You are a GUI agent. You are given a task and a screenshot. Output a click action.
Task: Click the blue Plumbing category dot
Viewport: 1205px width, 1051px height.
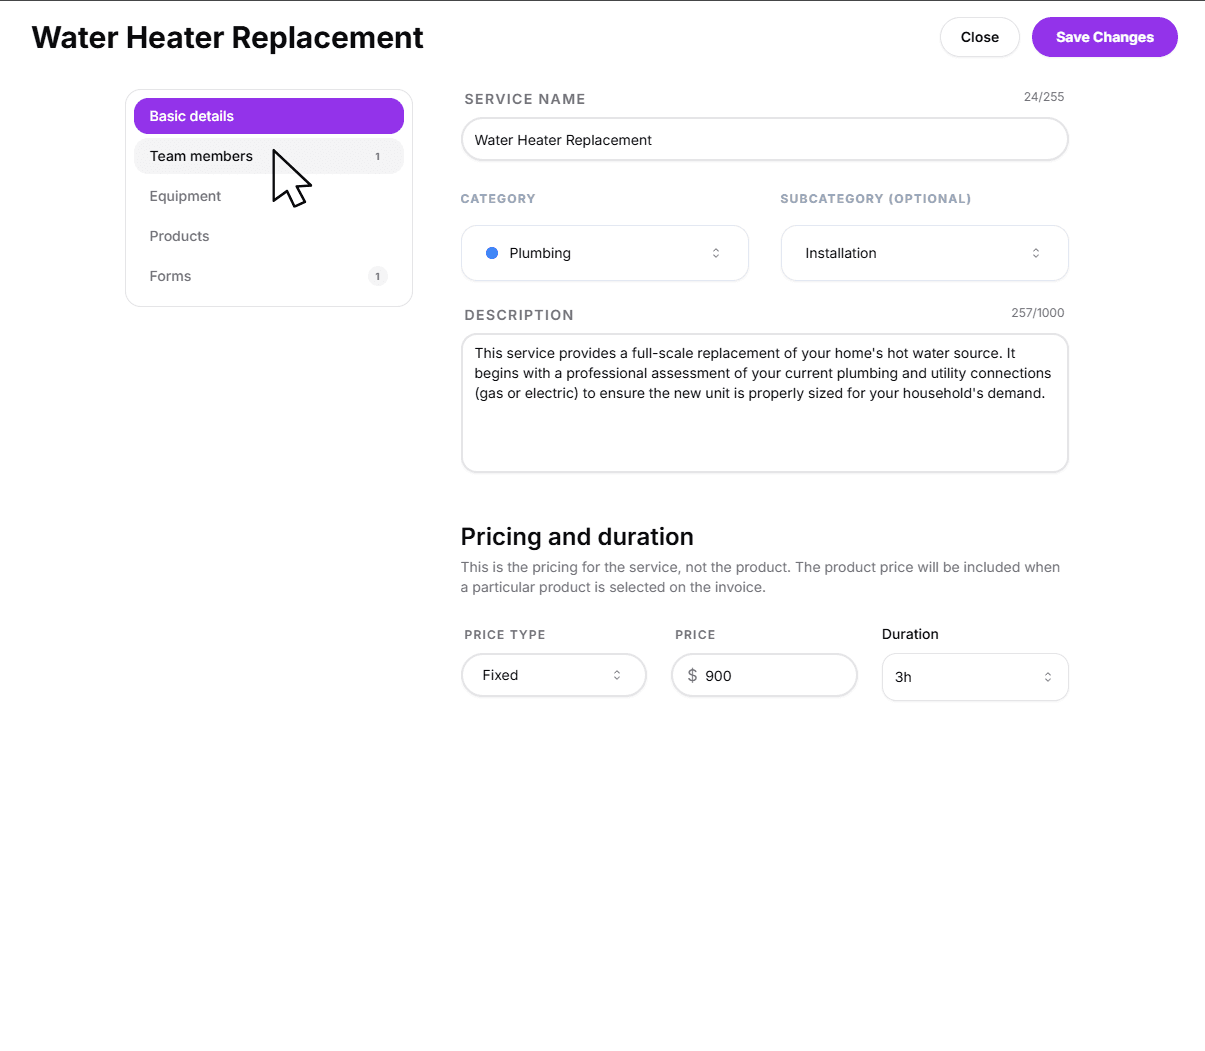(x=492, y=253)
